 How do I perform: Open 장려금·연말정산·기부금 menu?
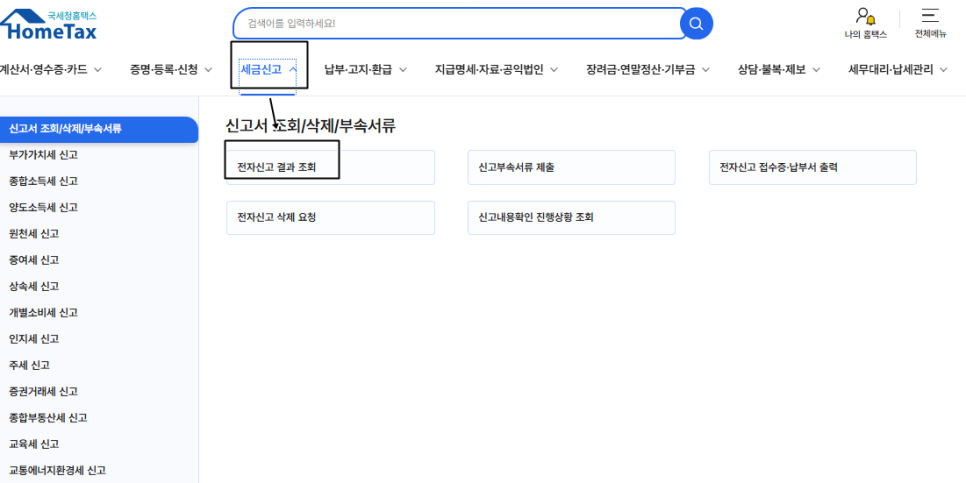point(641,70)
